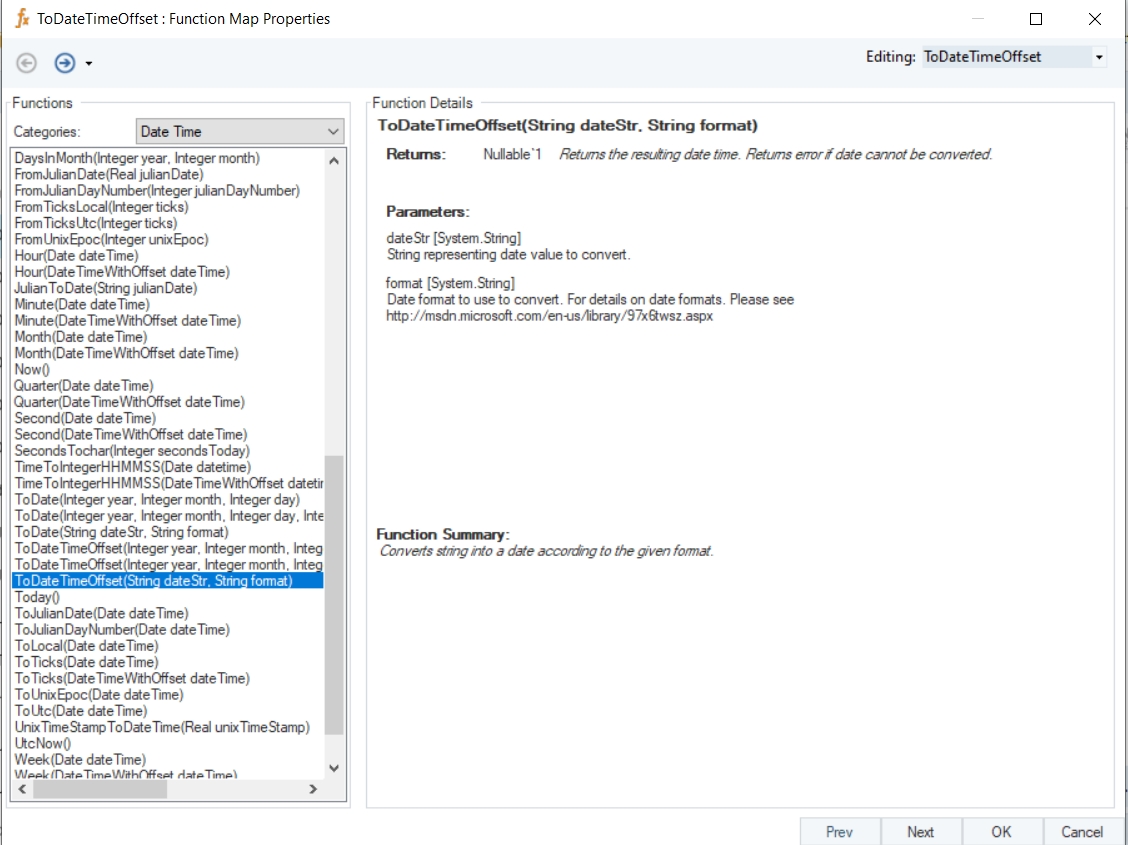Select the Today() function

click(x=37, y=597)
